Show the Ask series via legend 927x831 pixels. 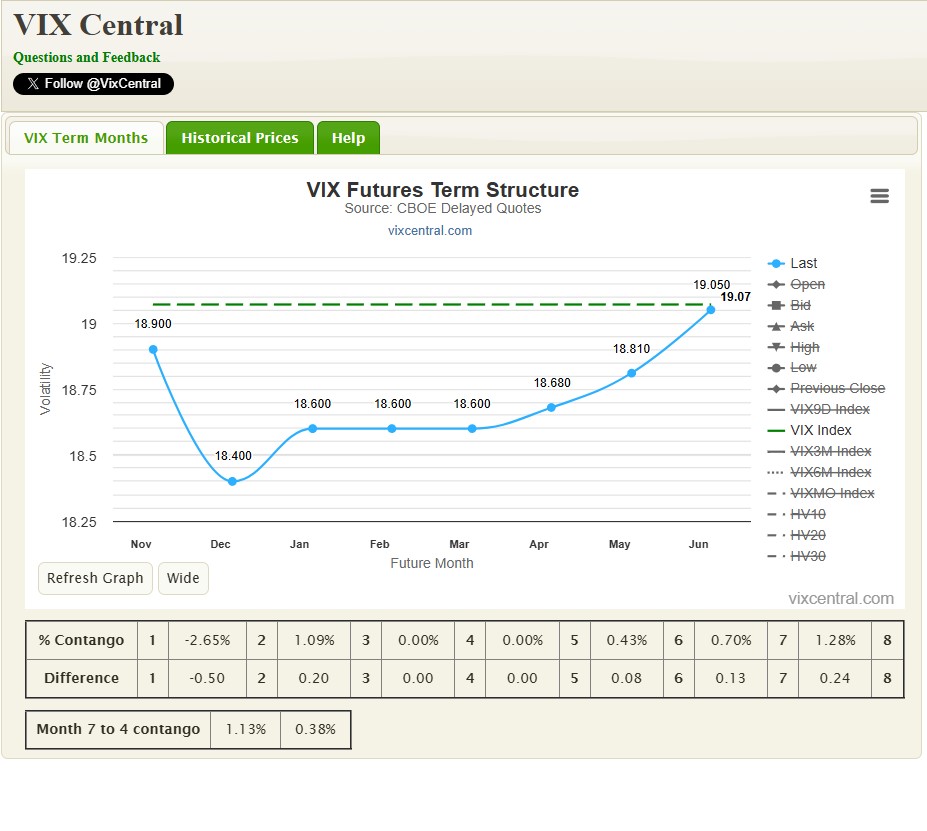tap(802, 326)
